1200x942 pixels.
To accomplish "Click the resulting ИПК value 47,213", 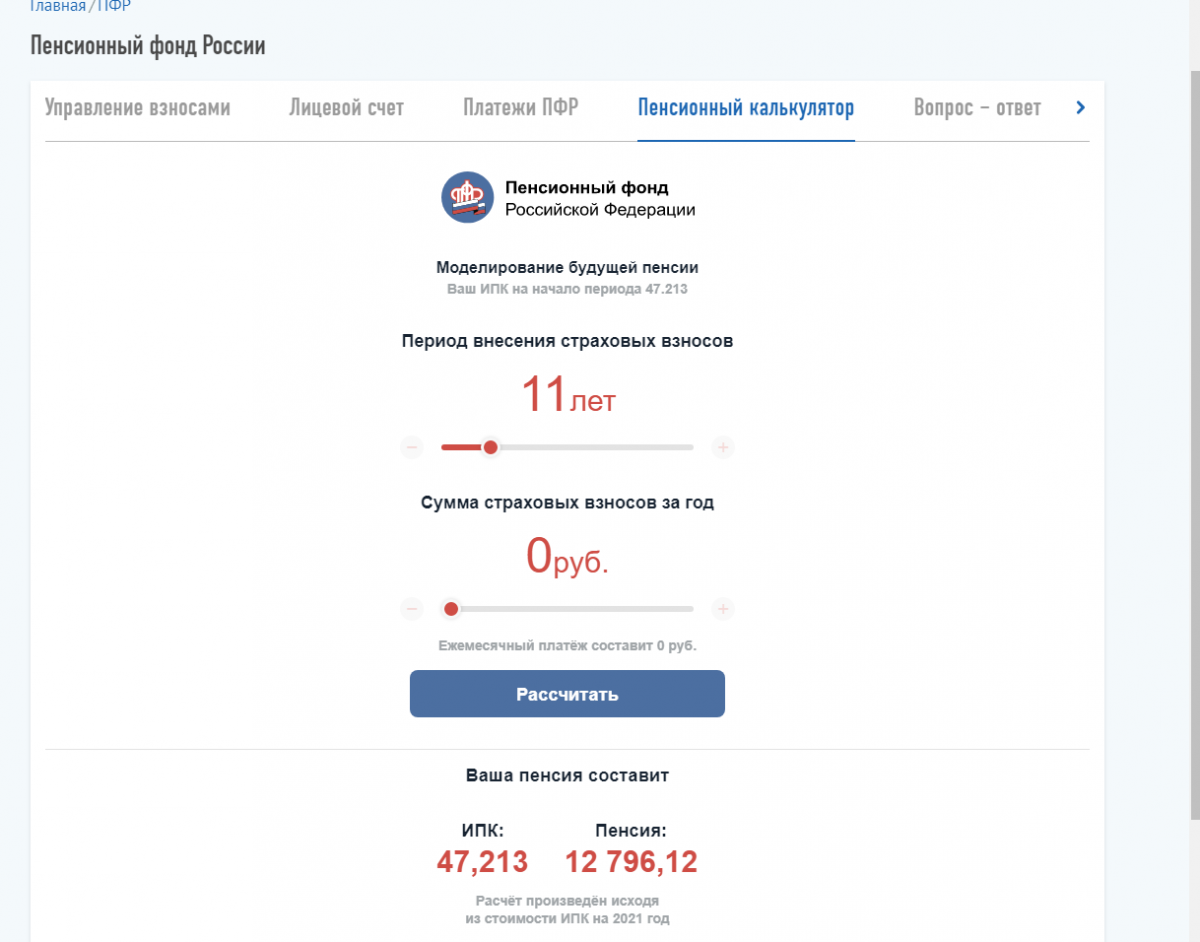I will [x=482, y=862].
